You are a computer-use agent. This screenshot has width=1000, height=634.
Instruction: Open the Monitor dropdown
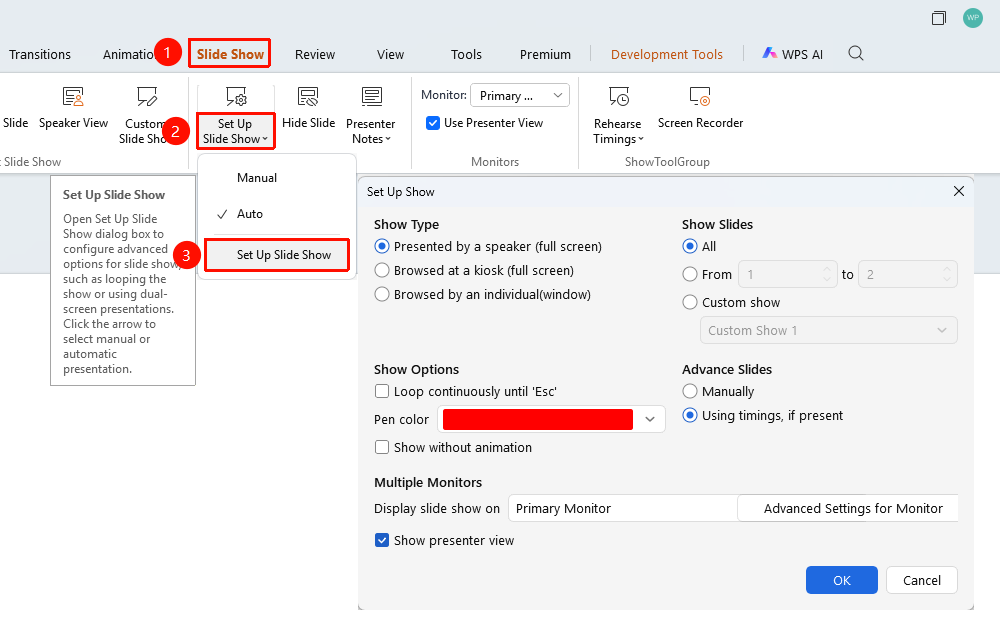pos(520,96)
